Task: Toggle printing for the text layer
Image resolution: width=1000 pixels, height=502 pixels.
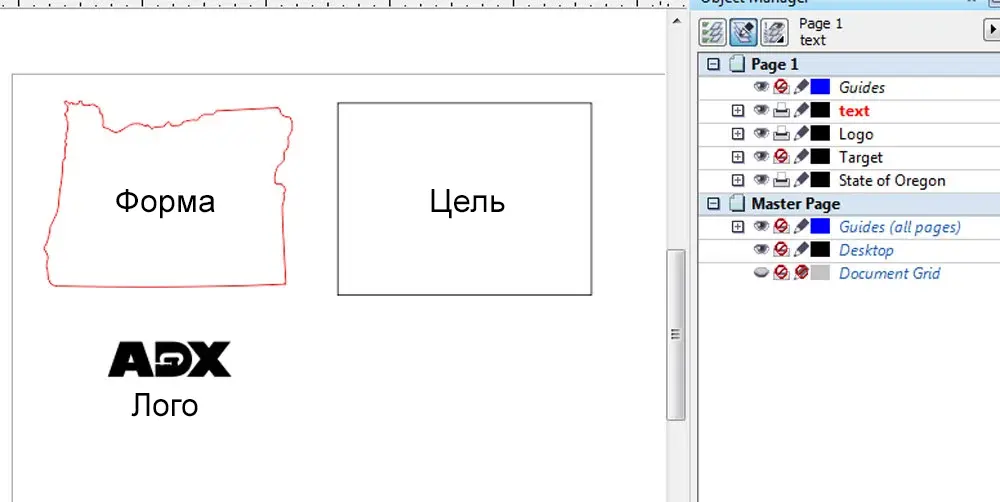Action: (x=781, y=110)
